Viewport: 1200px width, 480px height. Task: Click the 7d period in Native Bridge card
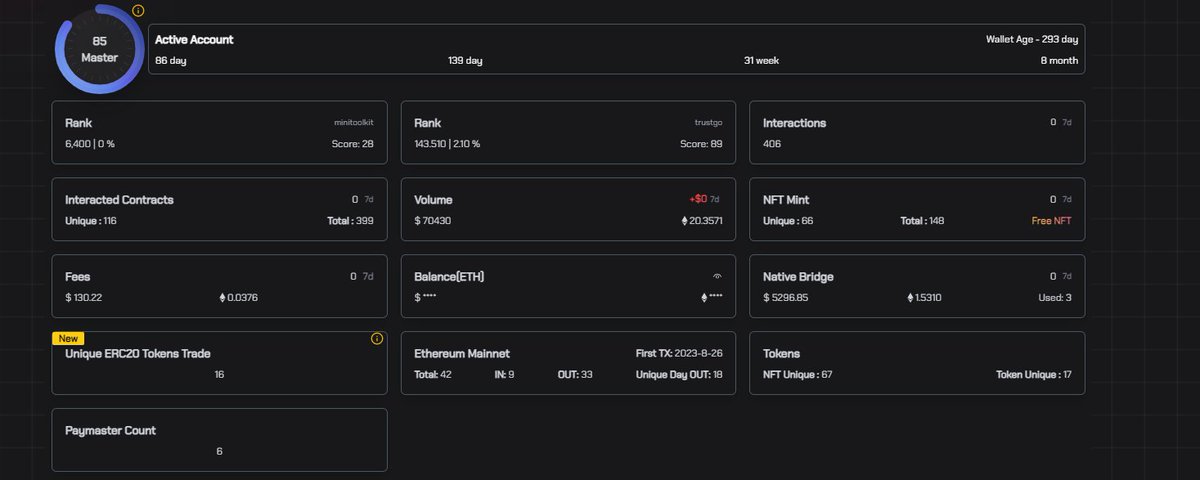[1067, 277]
